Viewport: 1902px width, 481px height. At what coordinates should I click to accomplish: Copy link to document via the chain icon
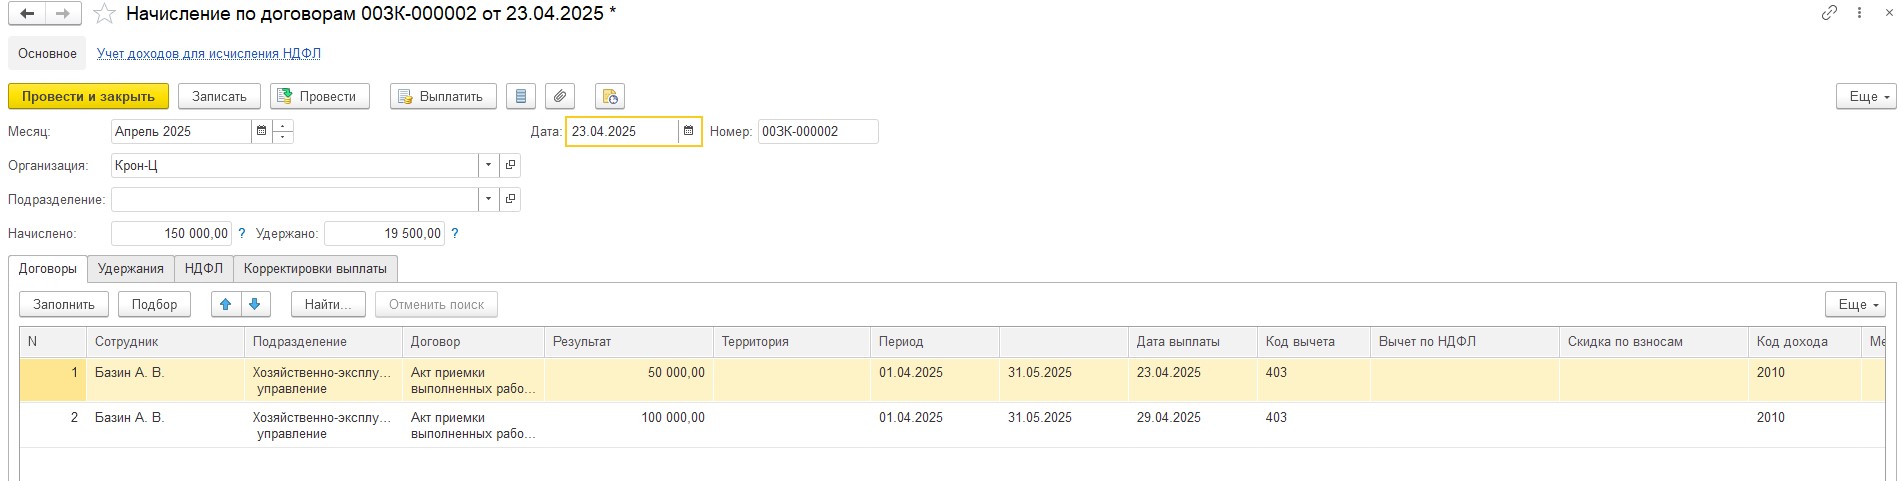1829,14
